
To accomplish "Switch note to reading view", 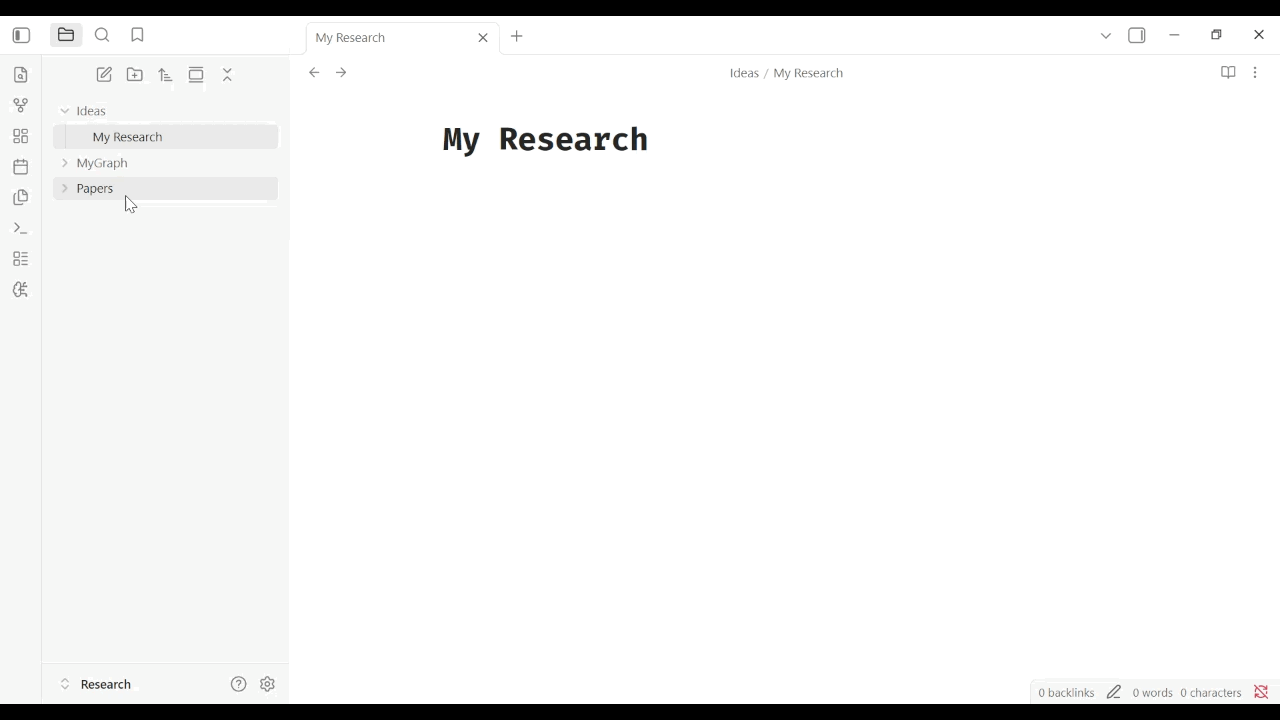I will (x=1228, y=73).
